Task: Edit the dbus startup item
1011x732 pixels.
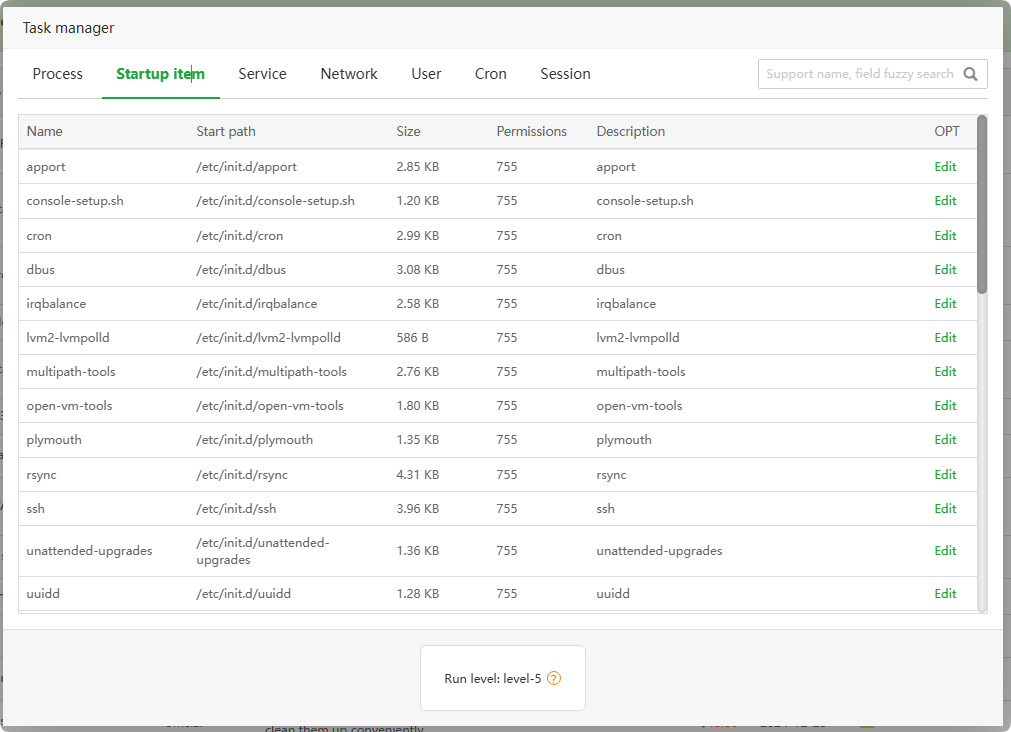Action: click(x=945, y=270)
